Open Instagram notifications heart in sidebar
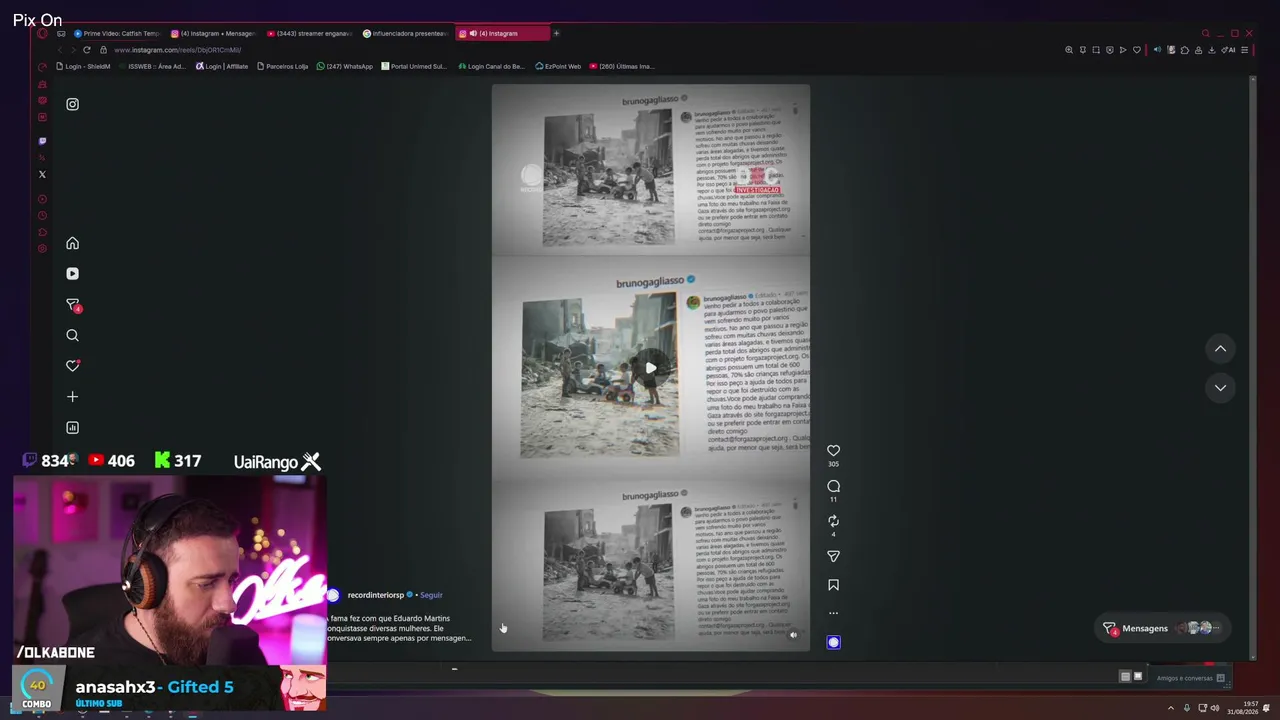 point(72,366)
